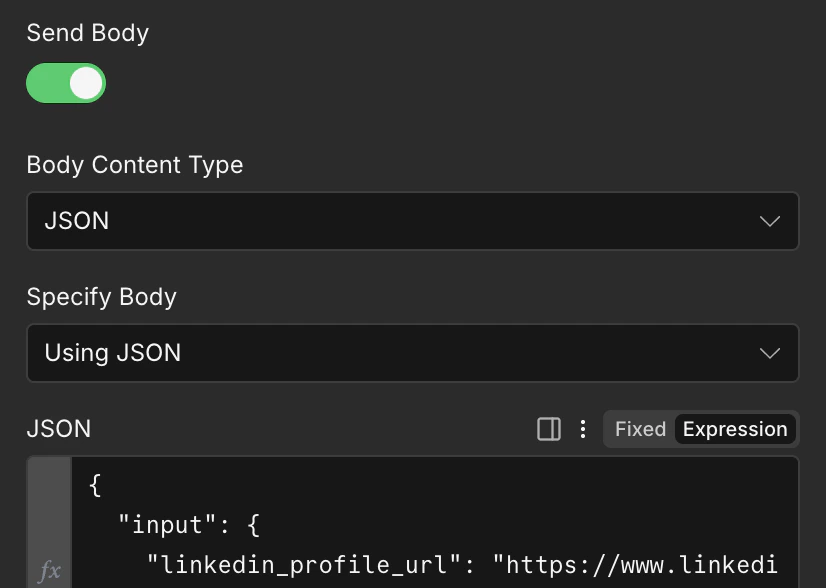This screenshot has width=826, height=588.
Task: Expand the Specify Body dropdown
Action: point(413,353)
